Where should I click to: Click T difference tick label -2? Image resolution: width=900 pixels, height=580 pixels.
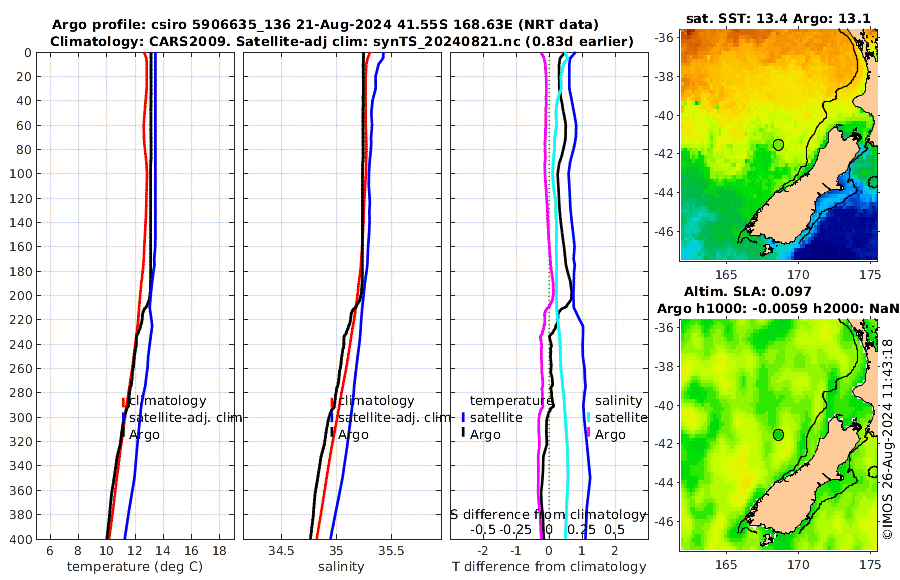[483, 551]
